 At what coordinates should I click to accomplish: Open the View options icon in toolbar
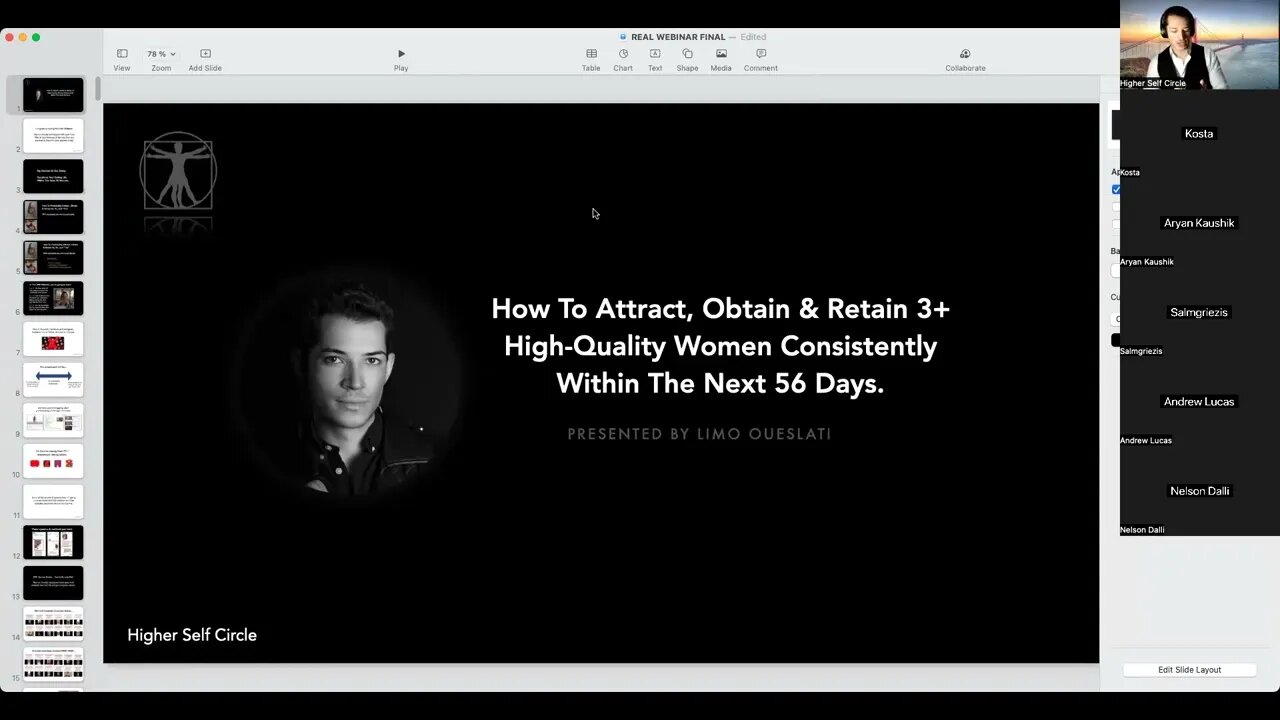coord(122,54)
